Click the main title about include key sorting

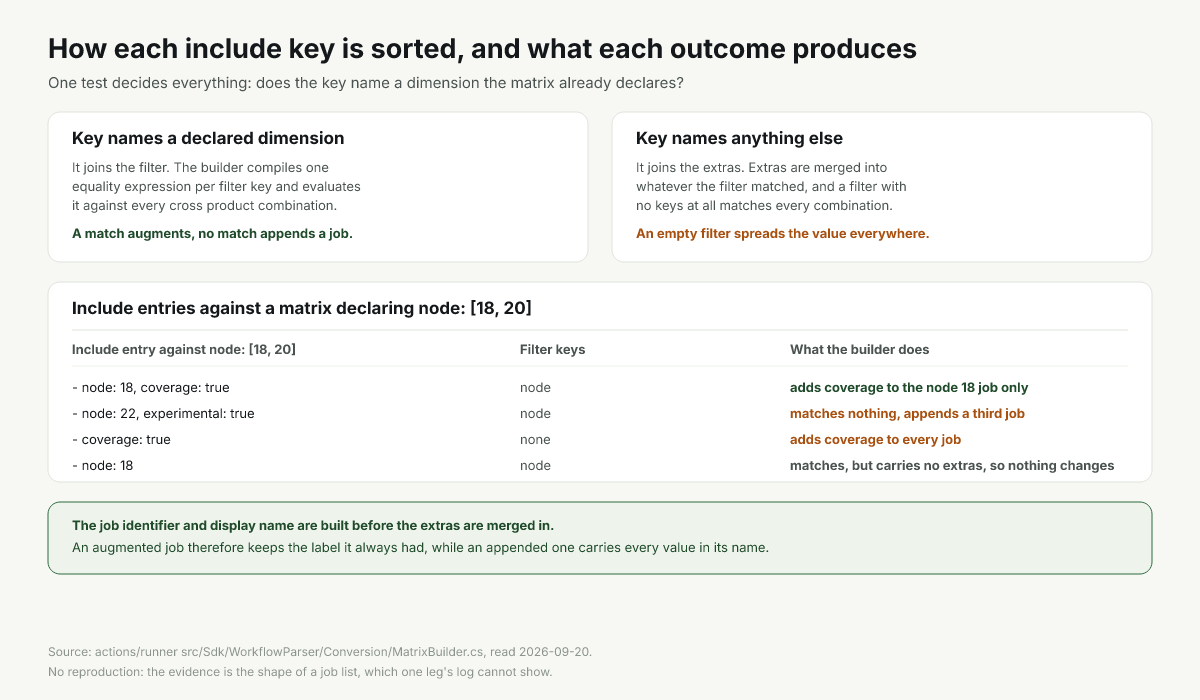click(482, 49)
